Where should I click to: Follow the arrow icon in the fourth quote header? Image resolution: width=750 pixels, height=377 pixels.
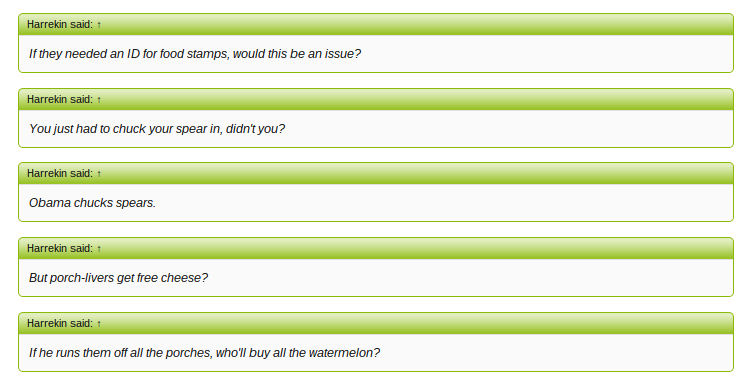99,249
